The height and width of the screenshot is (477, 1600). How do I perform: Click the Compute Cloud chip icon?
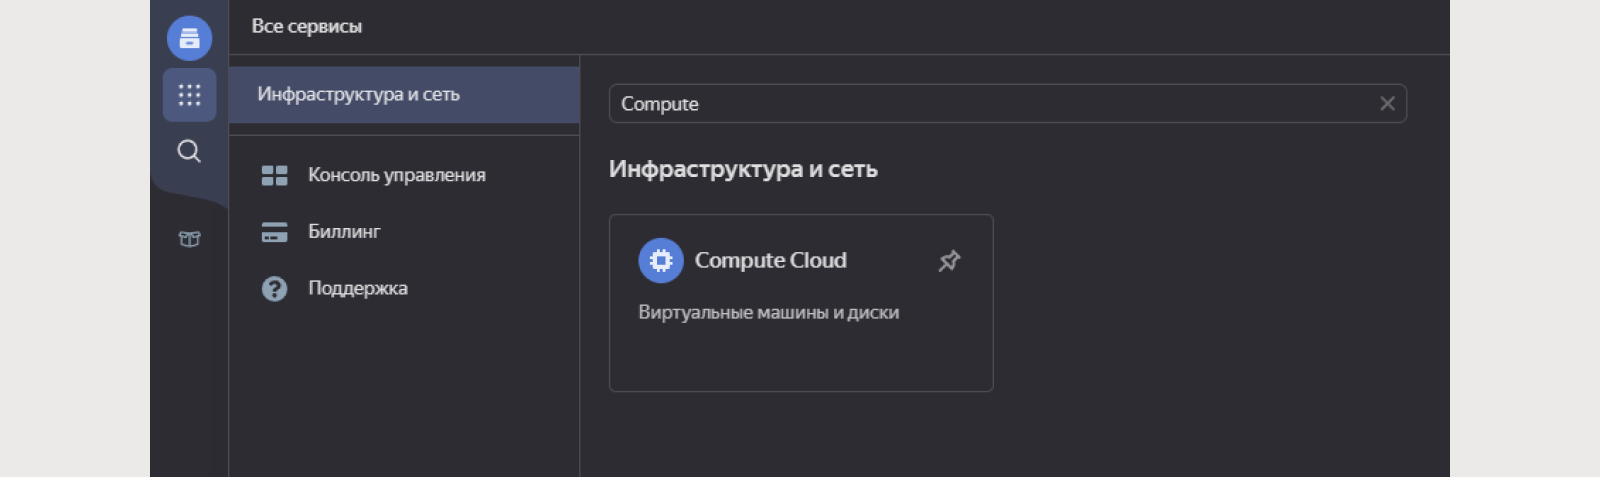(x=661, y=261)
